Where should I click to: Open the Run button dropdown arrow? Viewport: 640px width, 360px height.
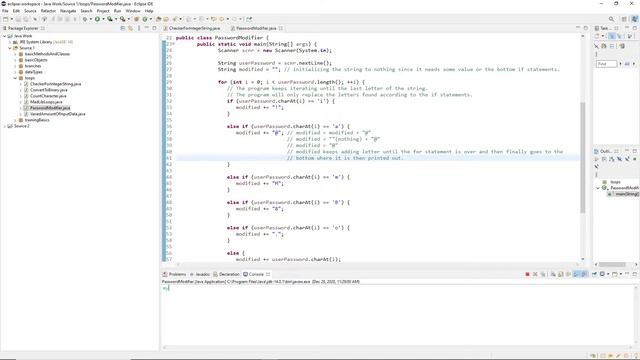103,19
